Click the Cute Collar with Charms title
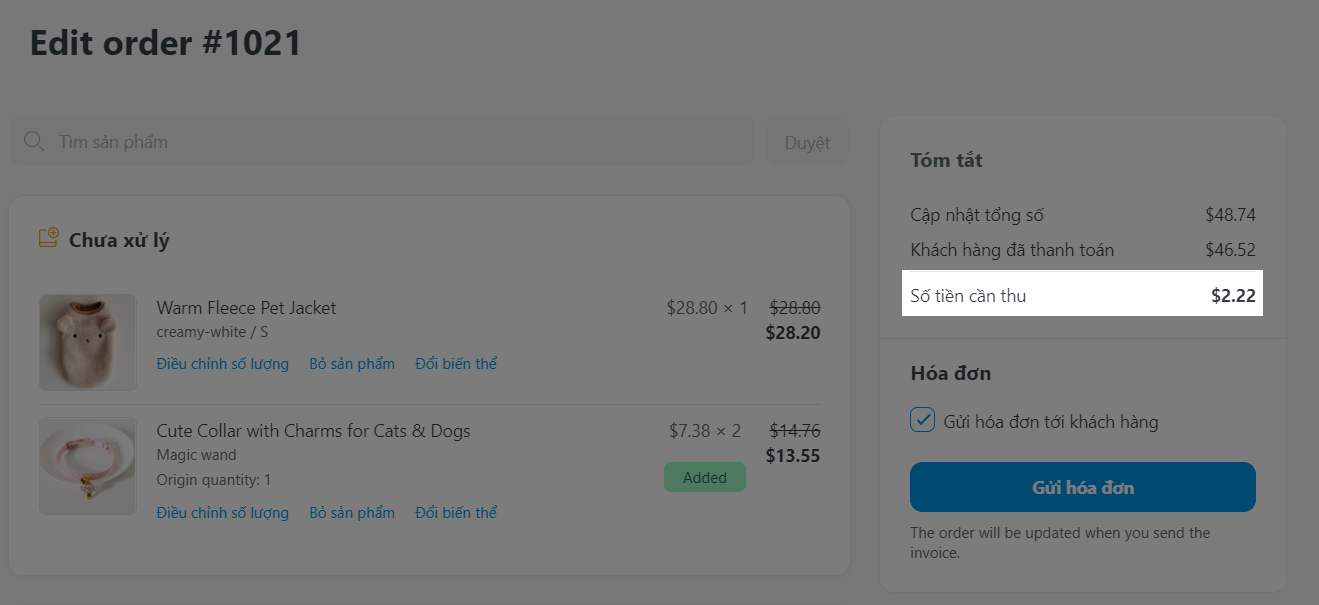The width and height of the screenshot is (1319, 605). tap(313, 431)
